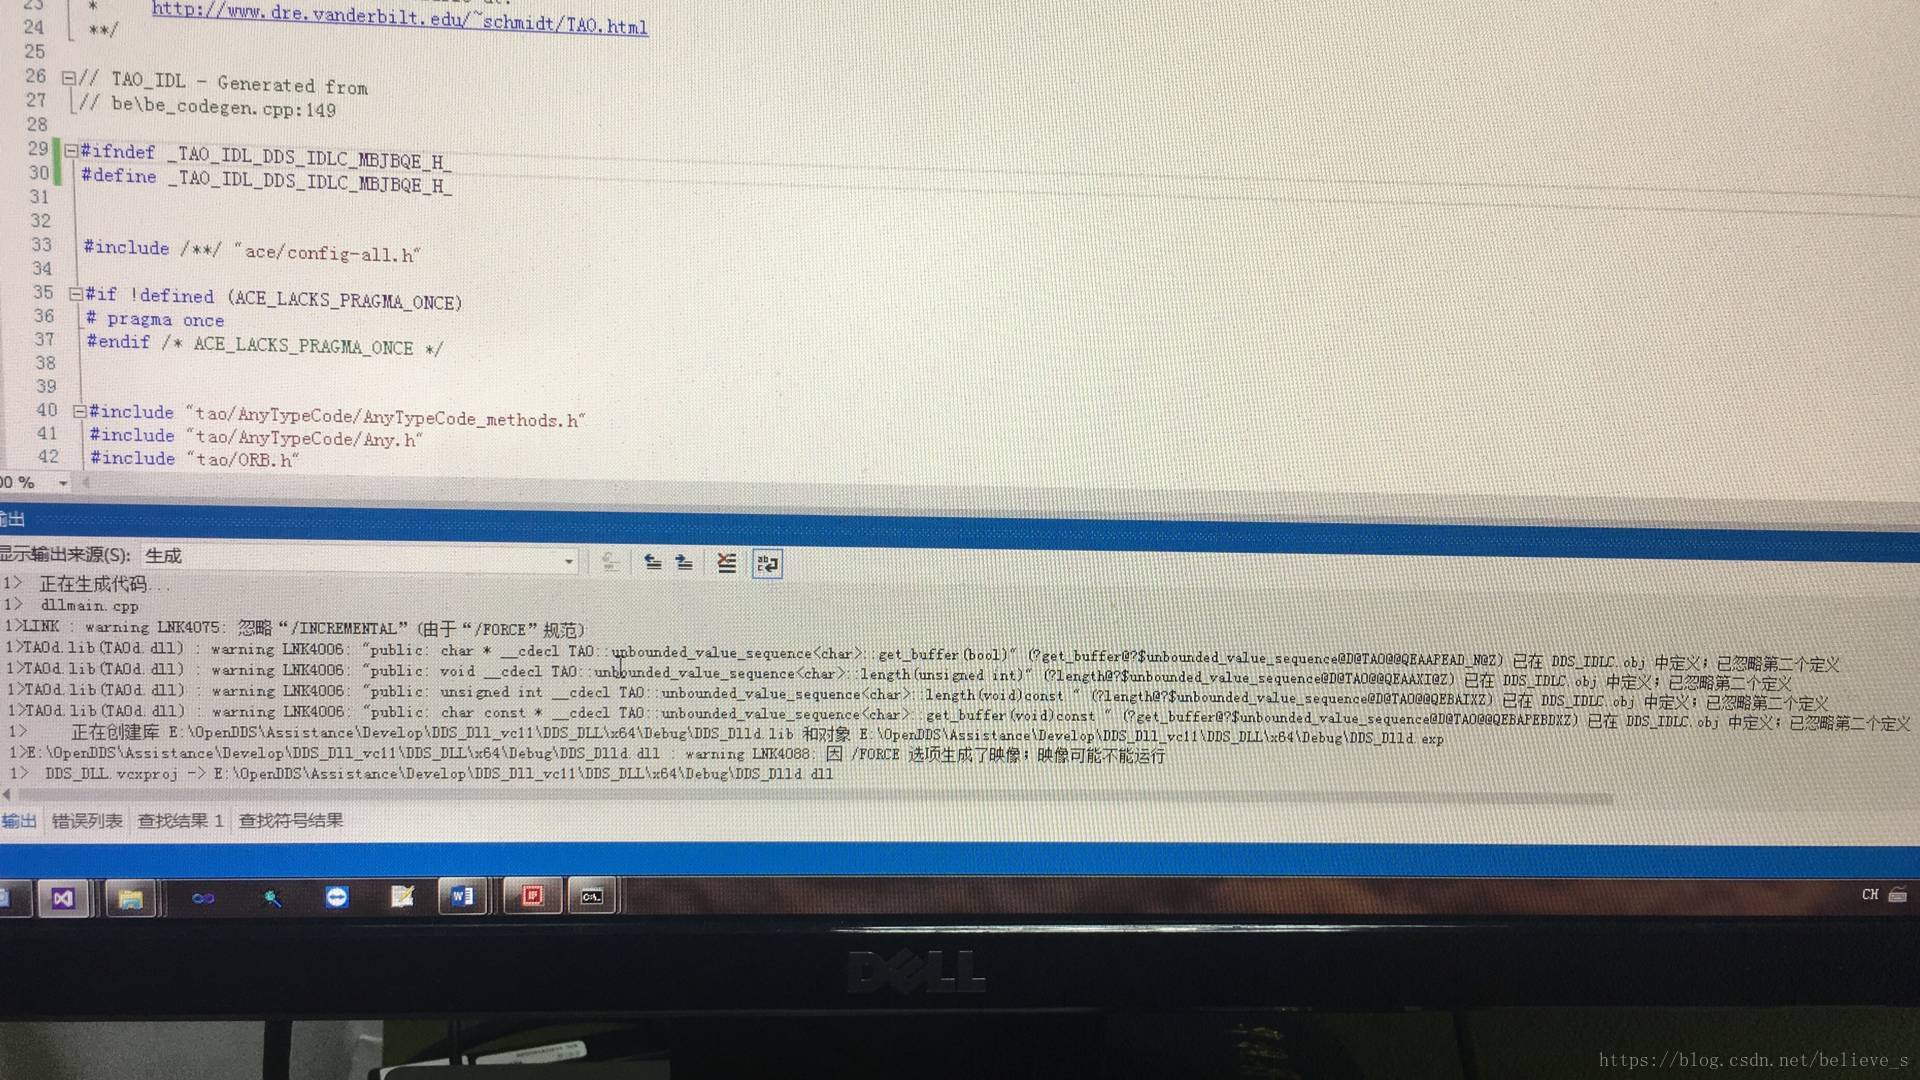The width and height of the screenshot is (1920, 1080).
Task: Expand line 40 include block
Action: tap(75, 418)
